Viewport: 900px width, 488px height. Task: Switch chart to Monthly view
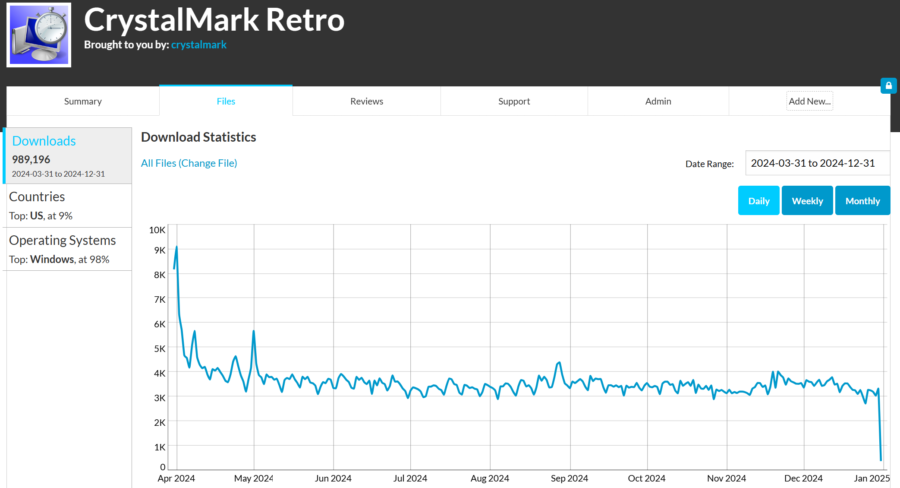862,201
